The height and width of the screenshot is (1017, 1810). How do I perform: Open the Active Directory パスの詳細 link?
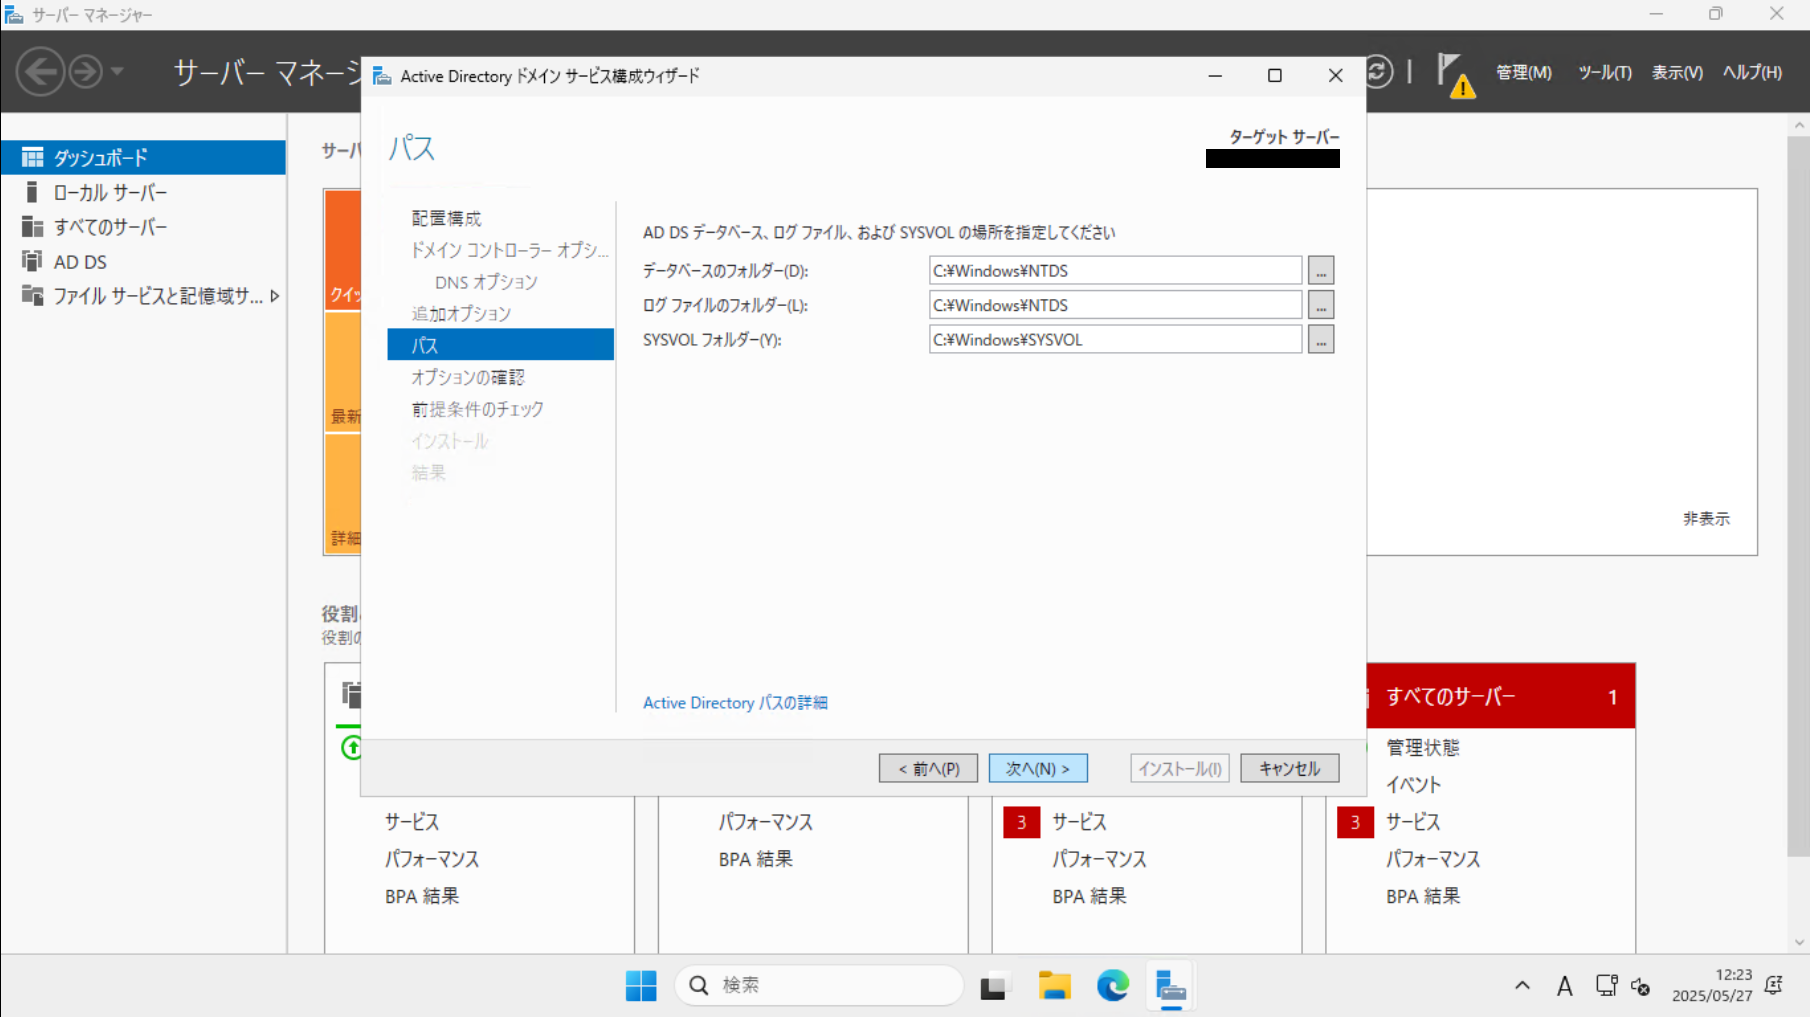735,703
